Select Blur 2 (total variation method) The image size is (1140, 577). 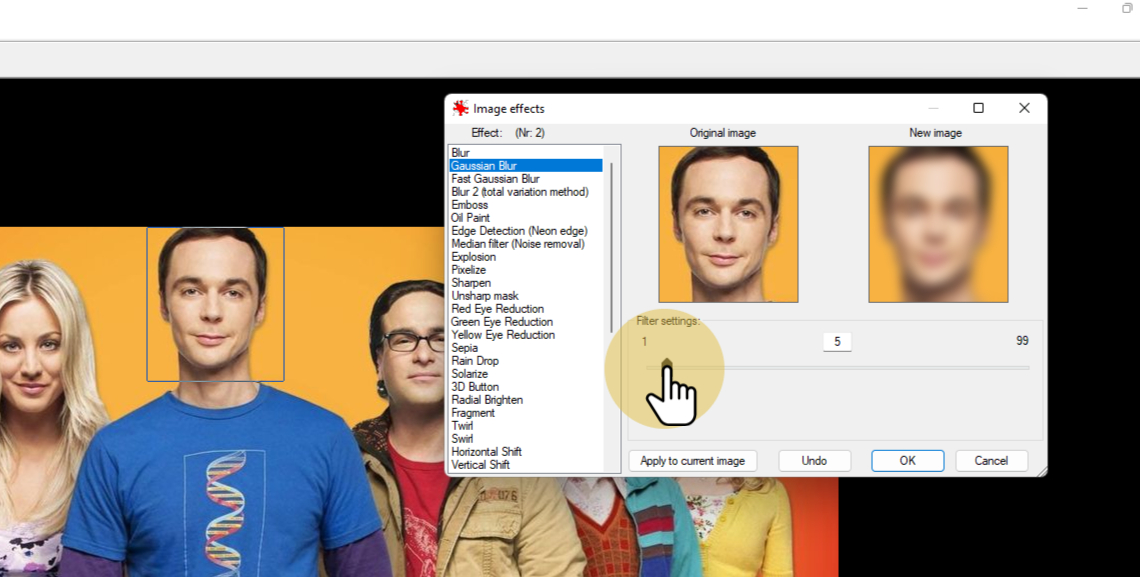pyautogui.click(x=520, y=192)
